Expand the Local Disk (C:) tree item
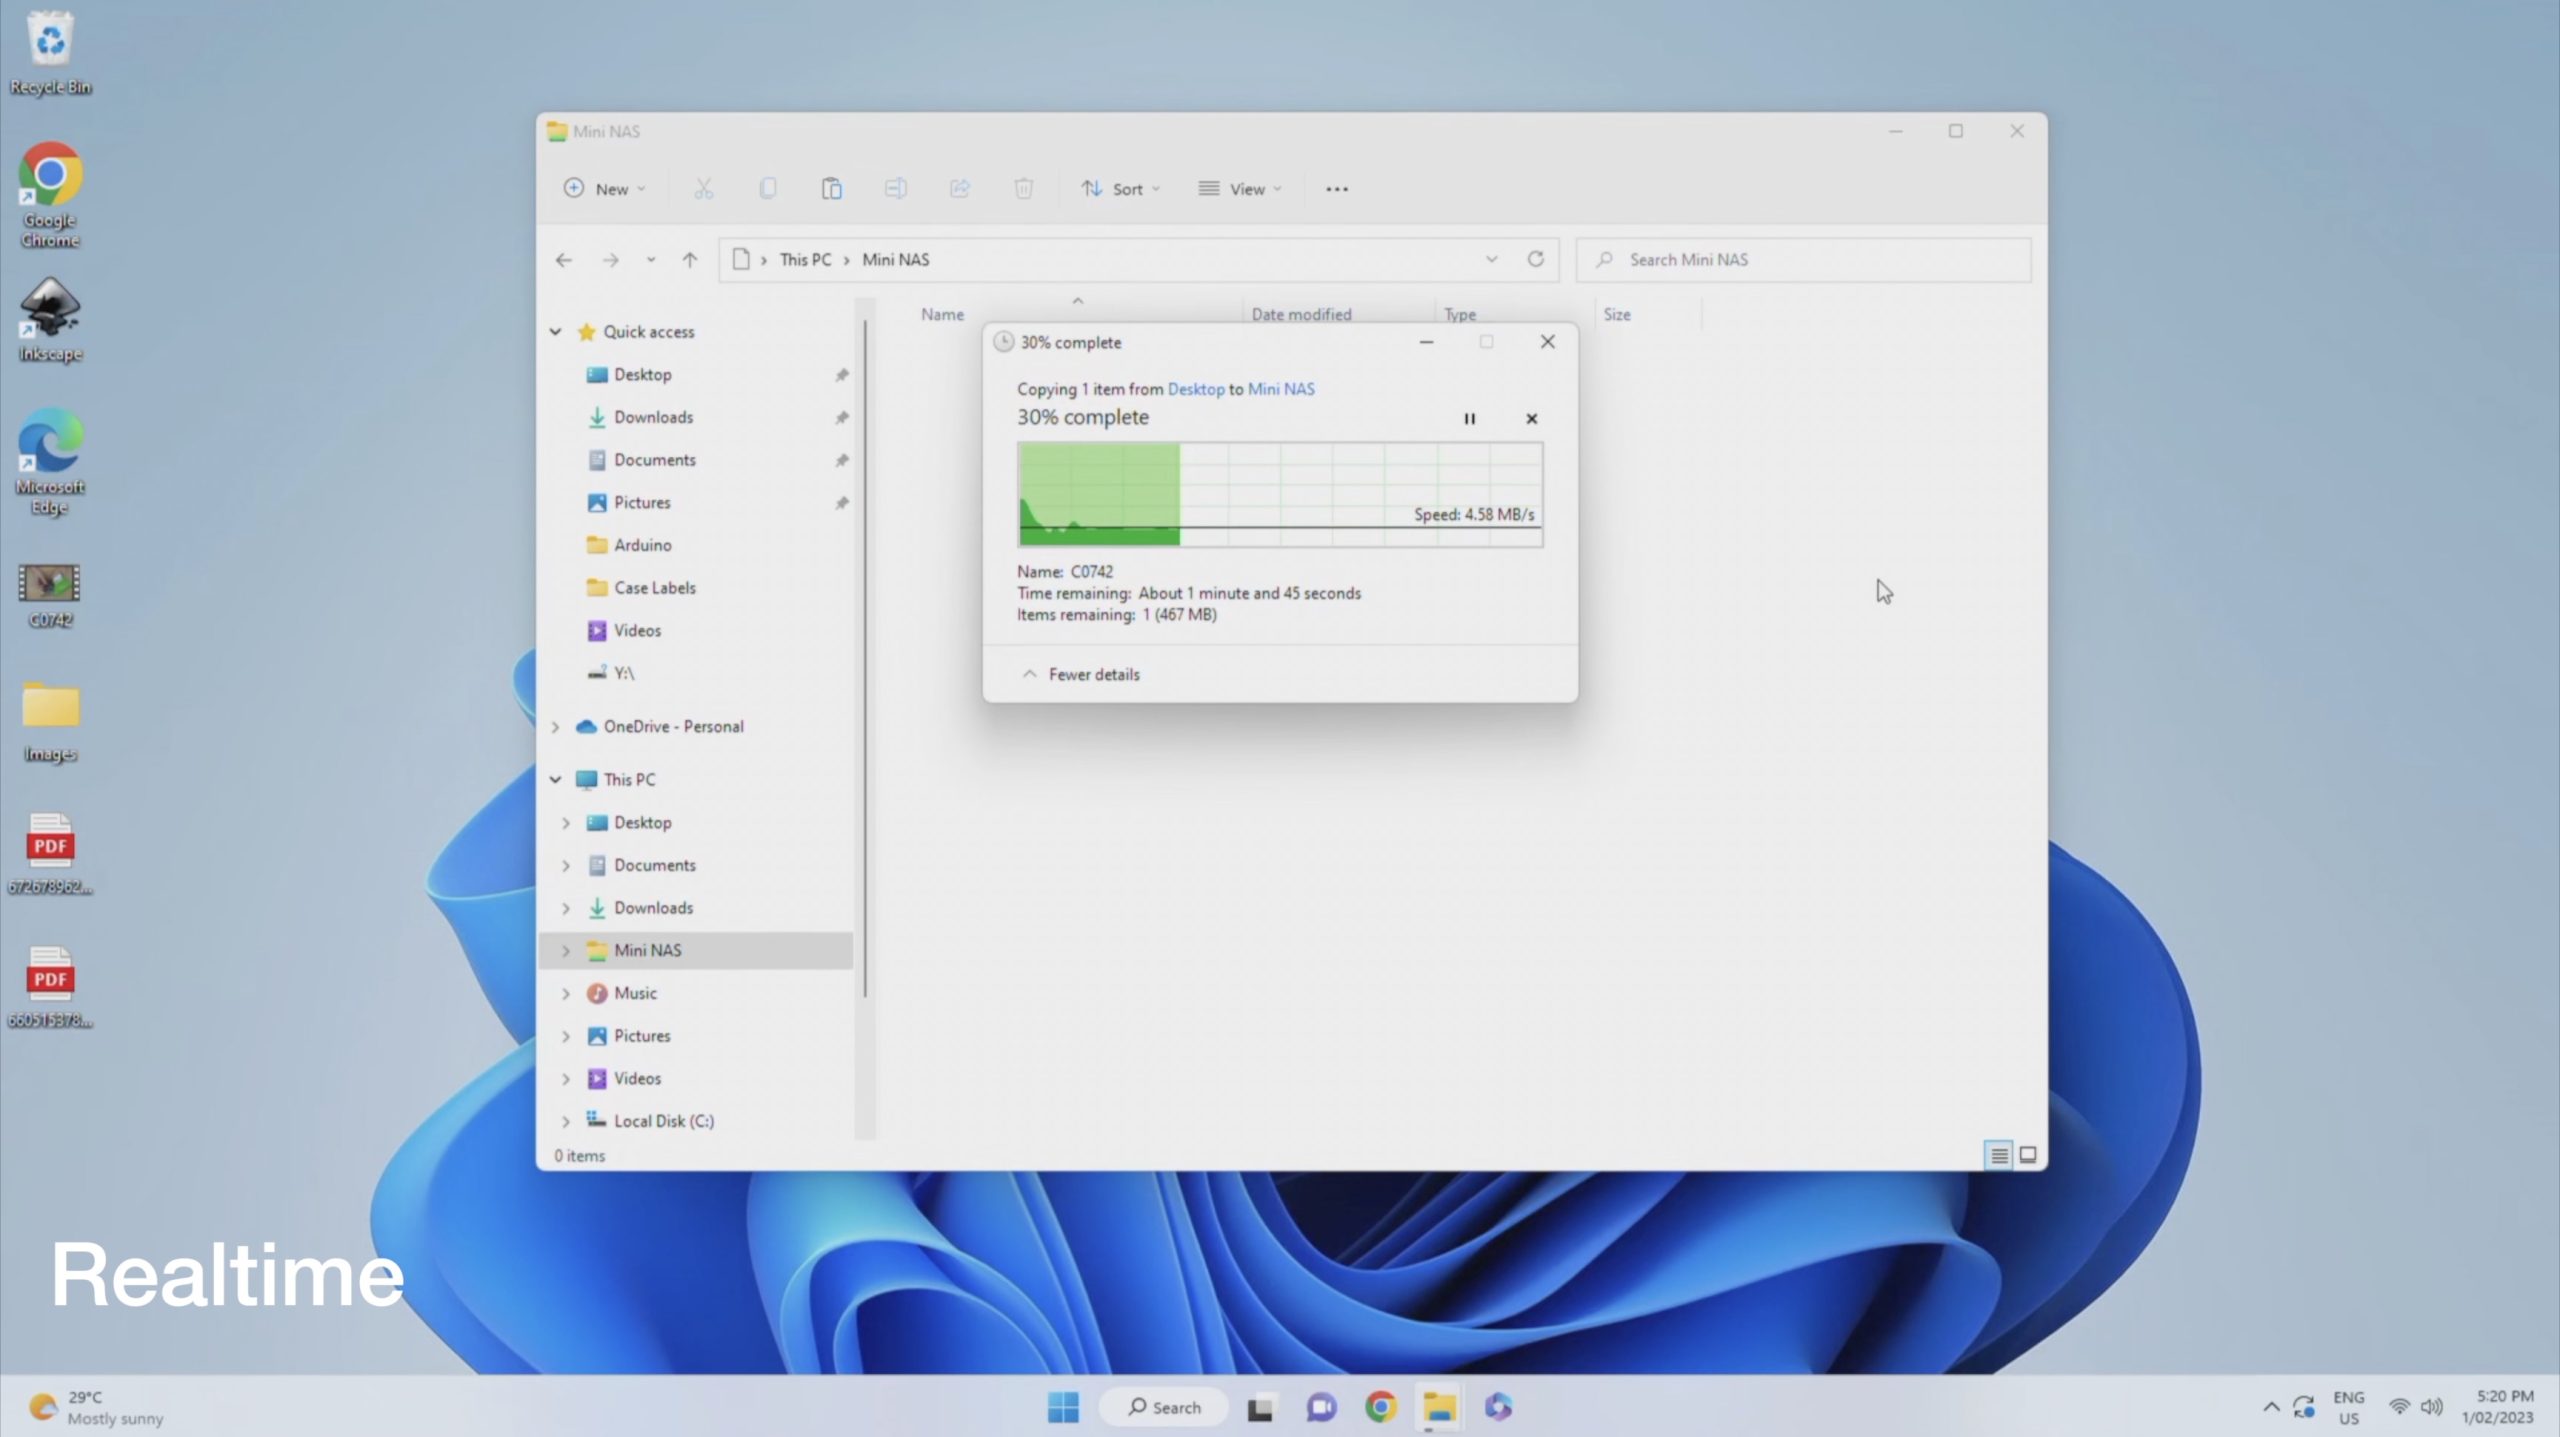The image size is (2560, 1437). [x=566, y=1121]
